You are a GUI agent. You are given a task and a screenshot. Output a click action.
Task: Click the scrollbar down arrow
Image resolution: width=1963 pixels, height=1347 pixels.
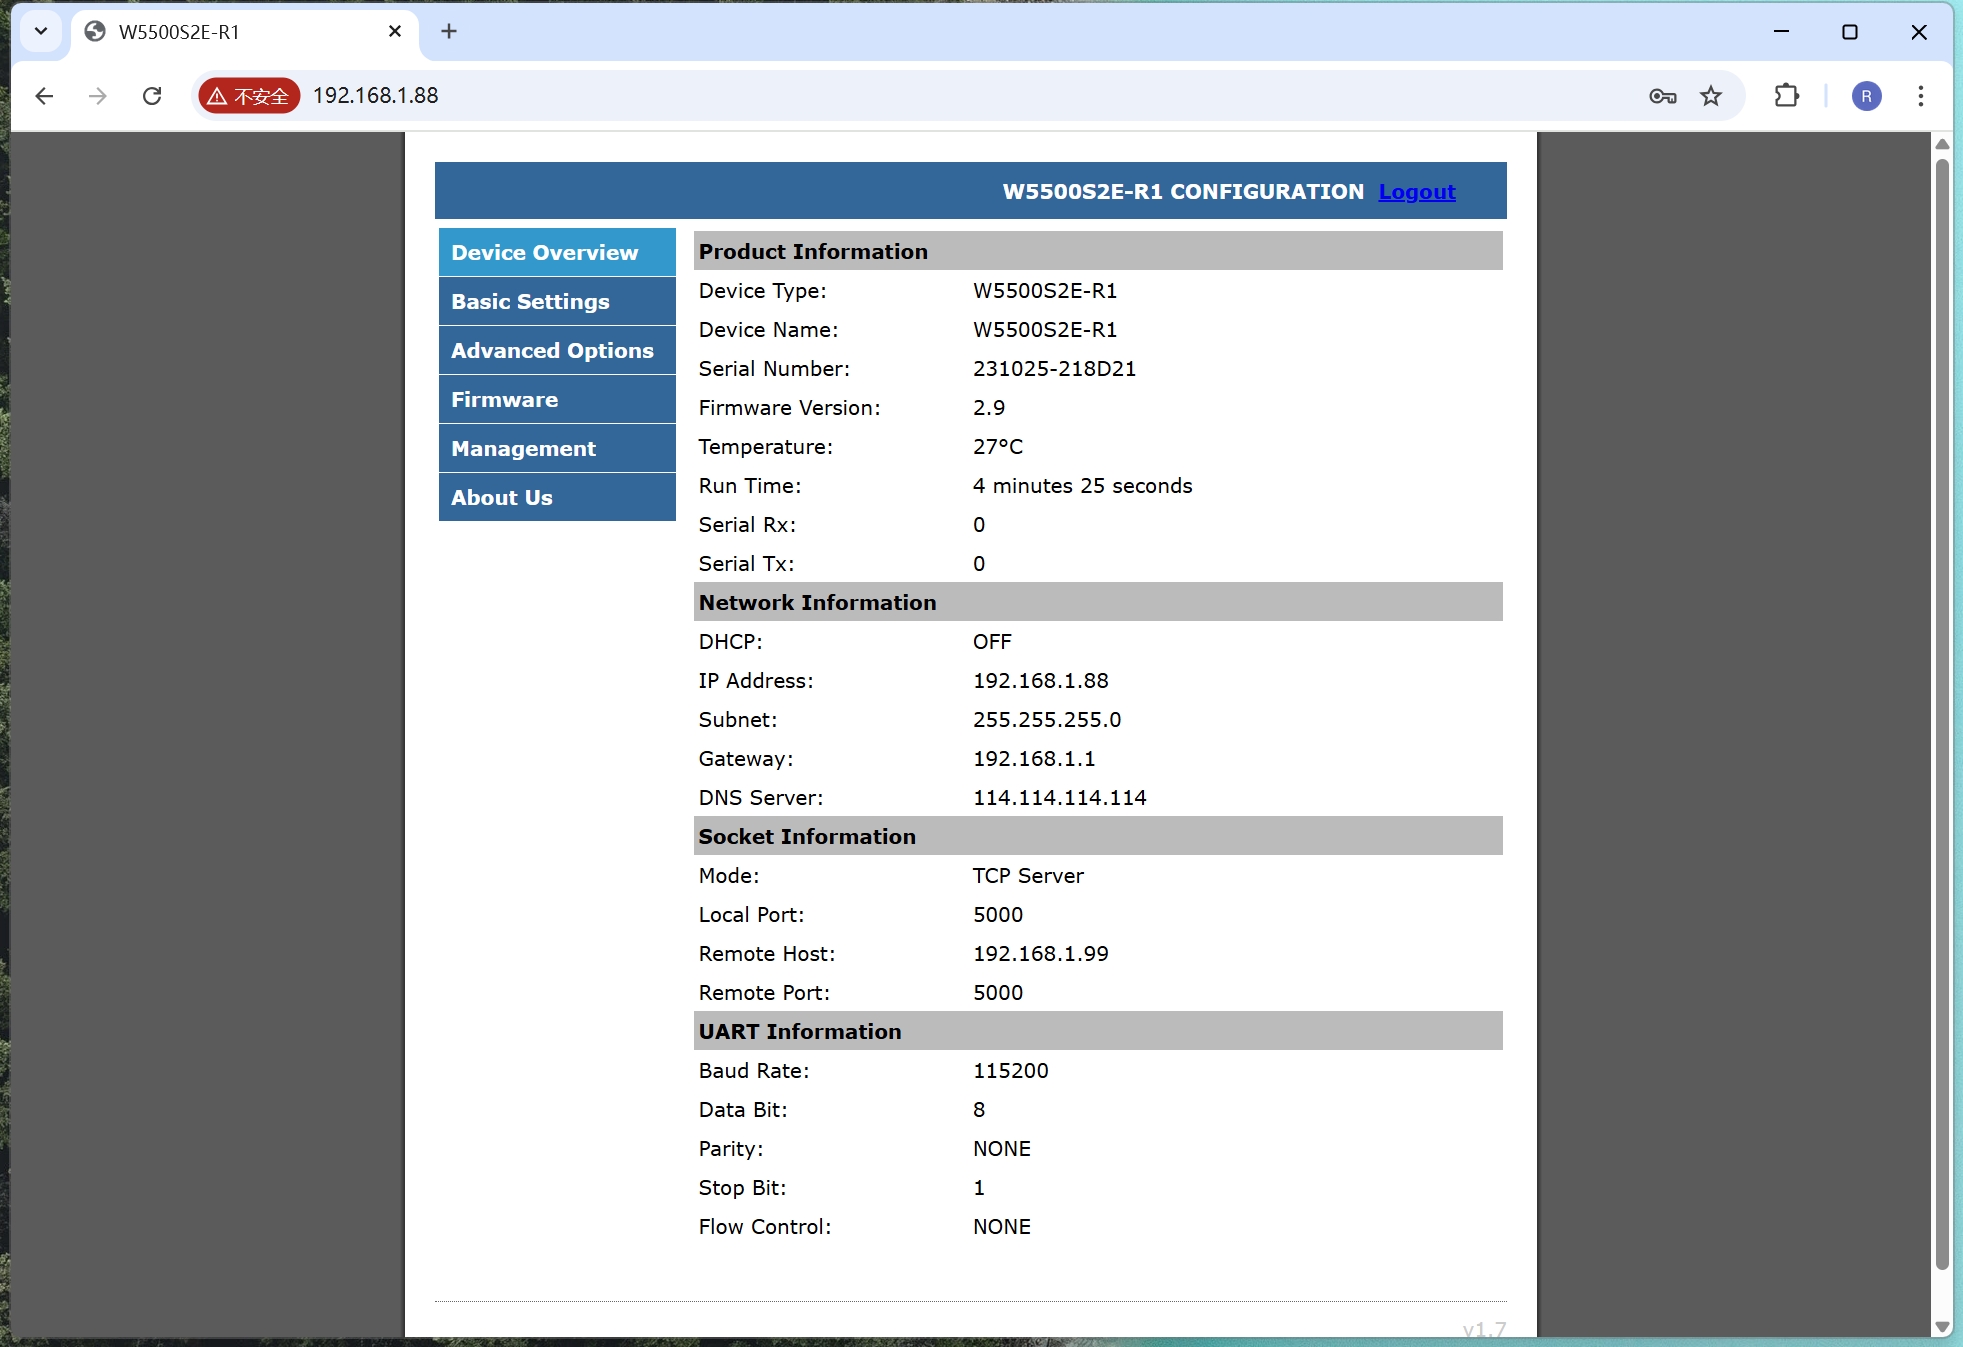(x=1942, y=1327)
